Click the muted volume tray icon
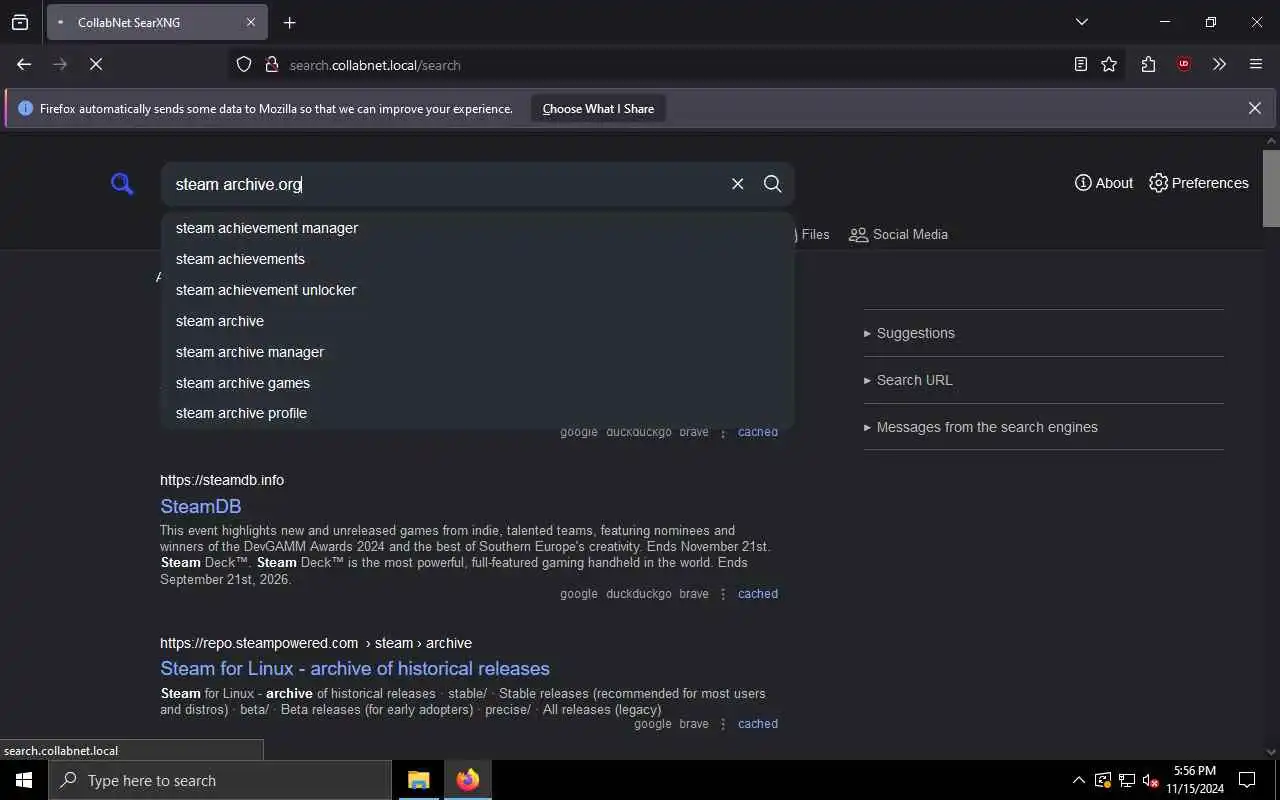 coord(1151,780)
